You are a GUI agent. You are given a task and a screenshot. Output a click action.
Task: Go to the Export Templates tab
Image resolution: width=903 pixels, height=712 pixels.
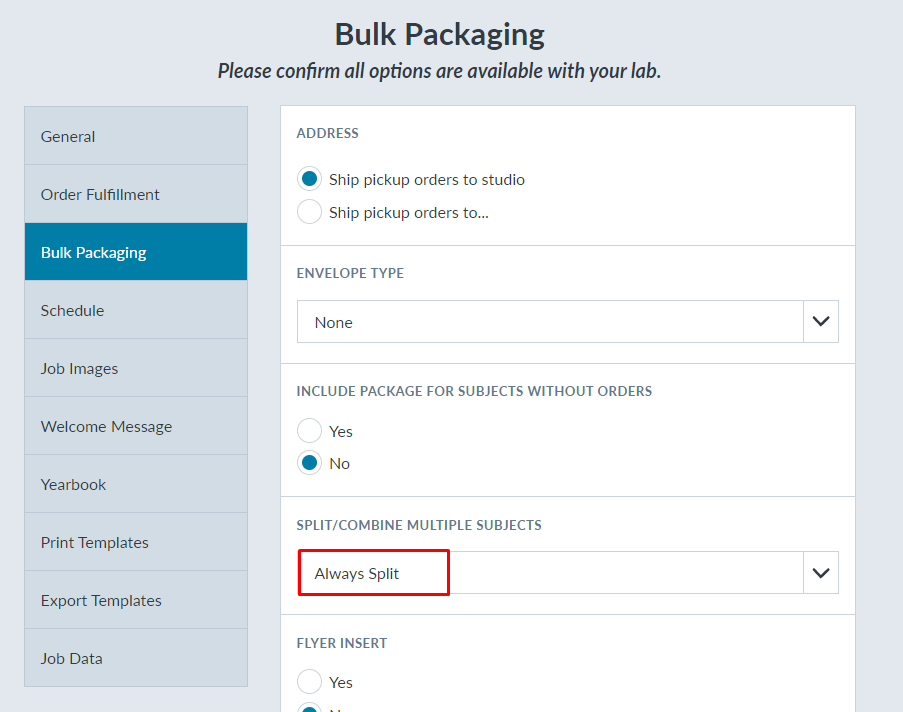tap(136, 600)
